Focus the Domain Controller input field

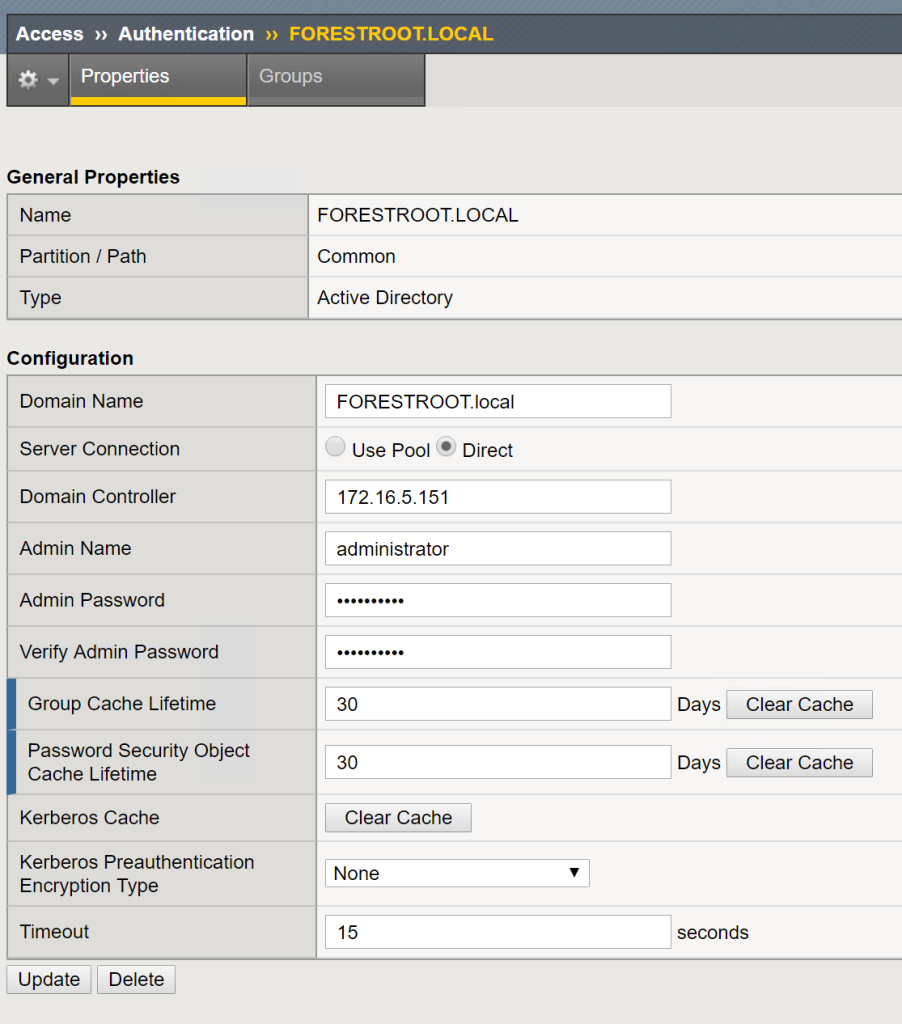tap(498, 497)
